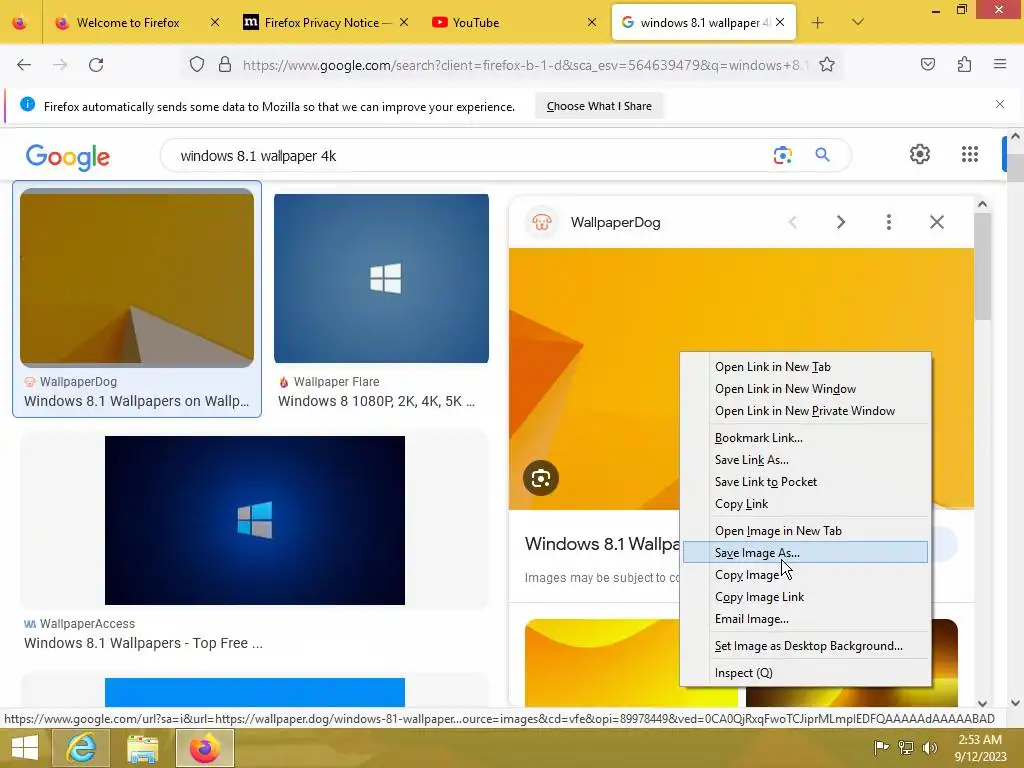Choose Open Link in New Private Window
This screenshot has height=768, width=1024.
click(x=805, y=411)
